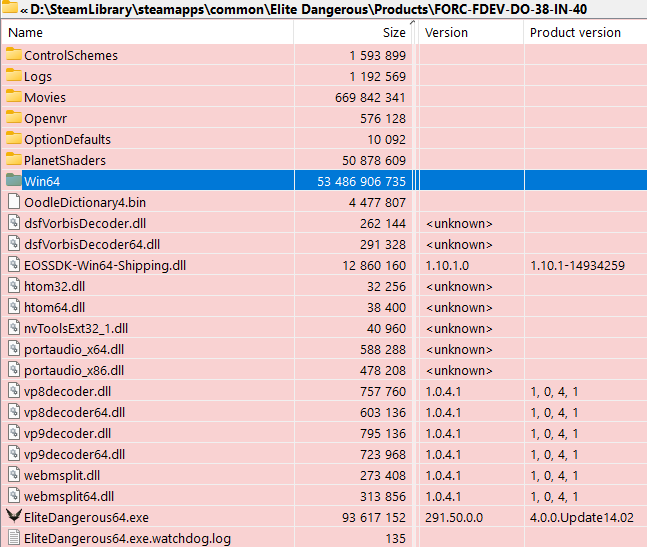Click product version 1.10.1-14934259
The width and height of the screenshot is (647, 547).
pos(578,265)
